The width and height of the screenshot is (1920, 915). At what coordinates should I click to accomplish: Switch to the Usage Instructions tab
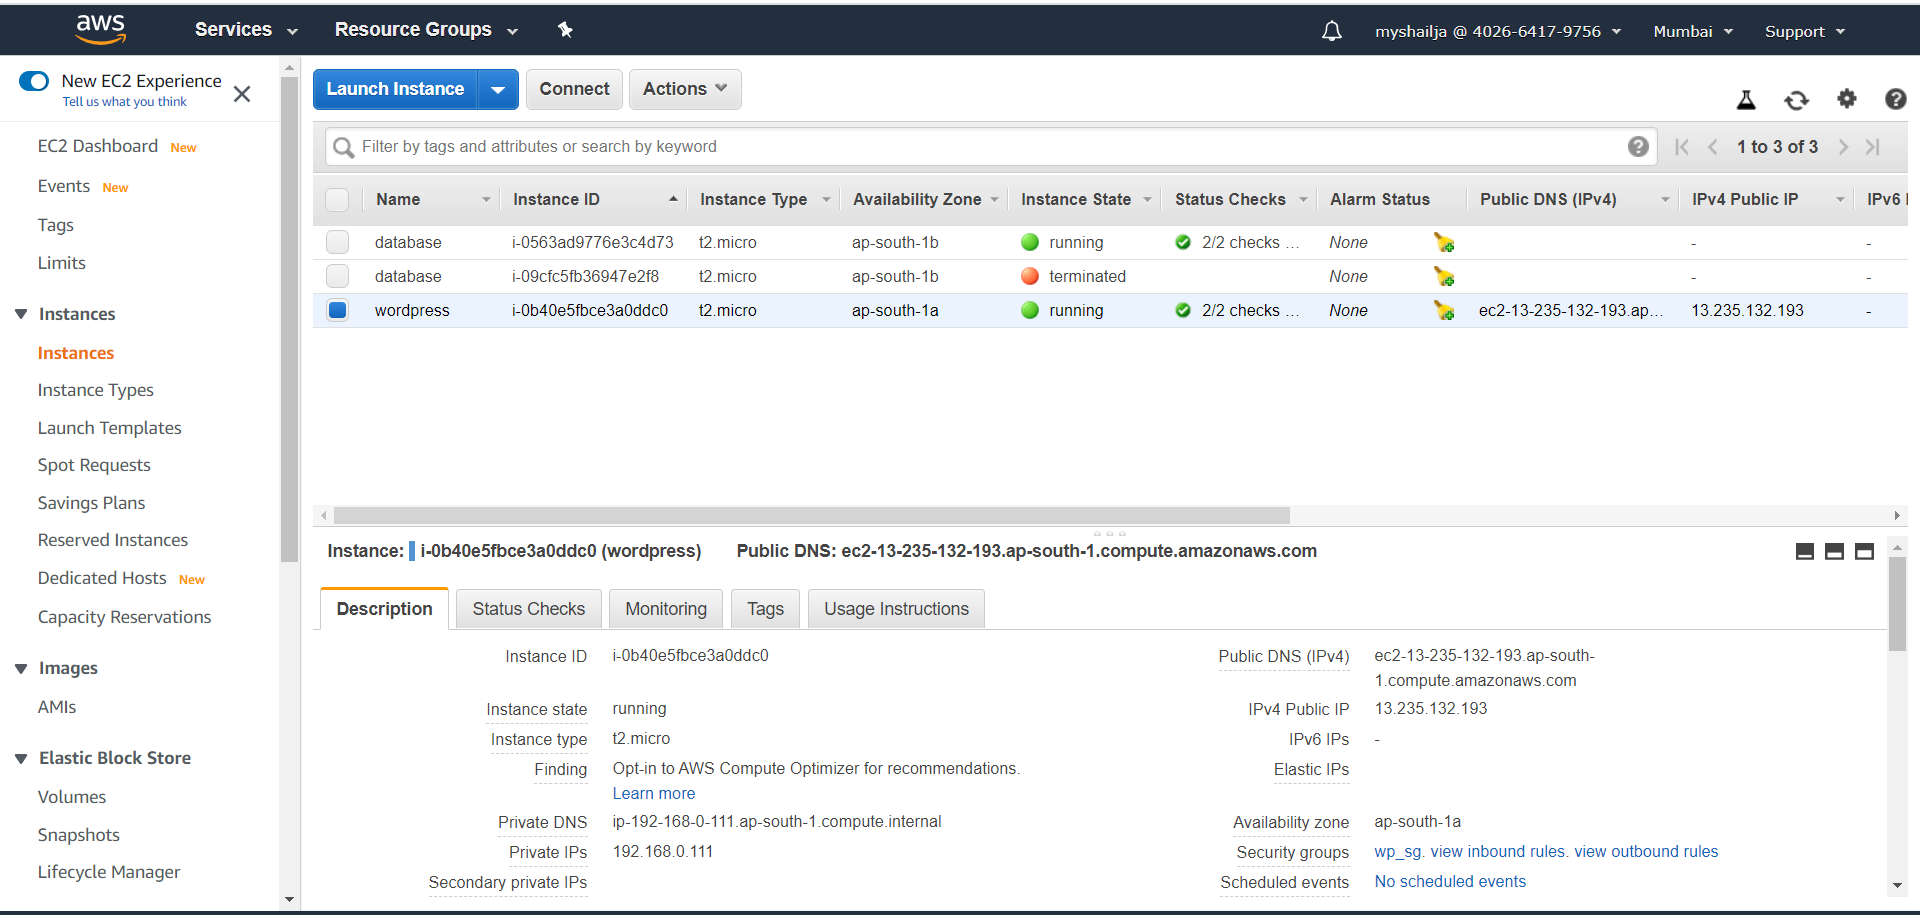[896, 609]
